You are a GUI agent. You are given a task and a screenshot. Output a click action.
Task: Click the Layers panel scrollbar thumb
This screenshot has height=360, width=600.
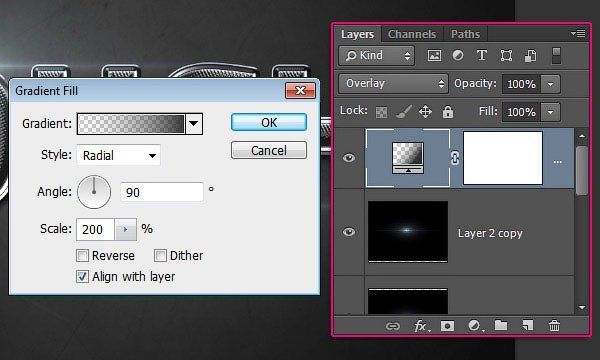tap(582, 171)
